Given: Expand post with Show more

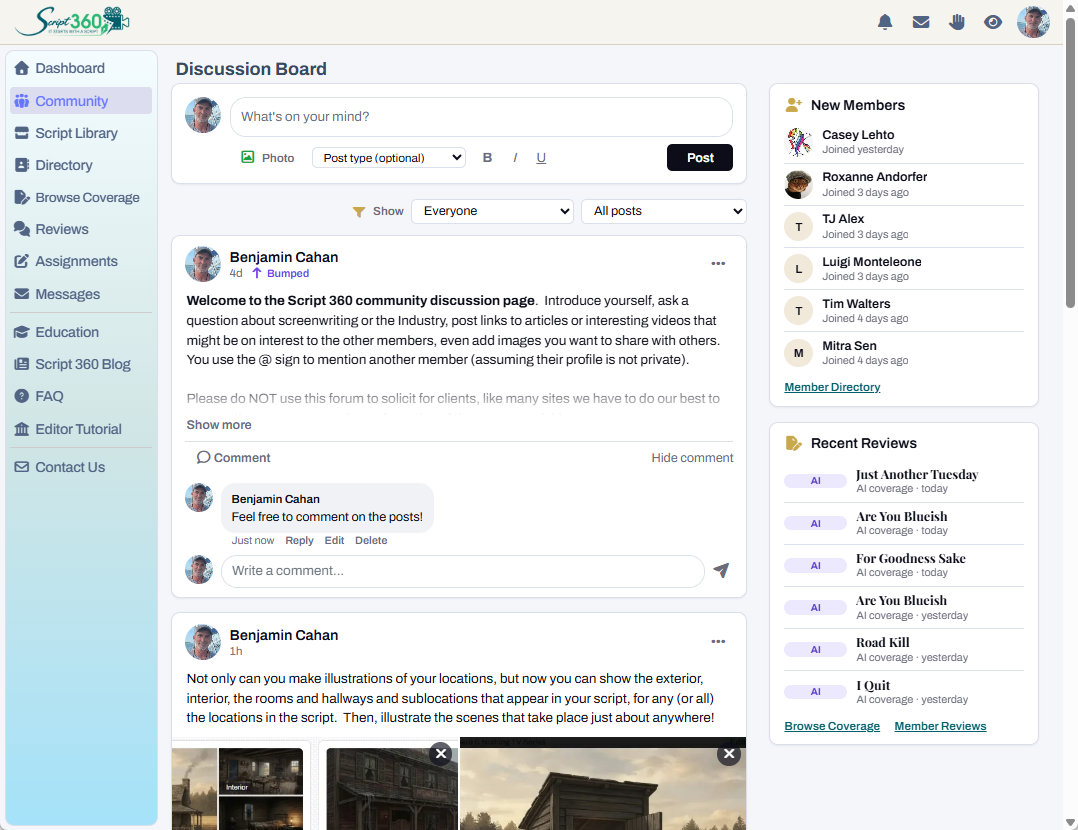Looking at the screenshot, I should [219, 425].
